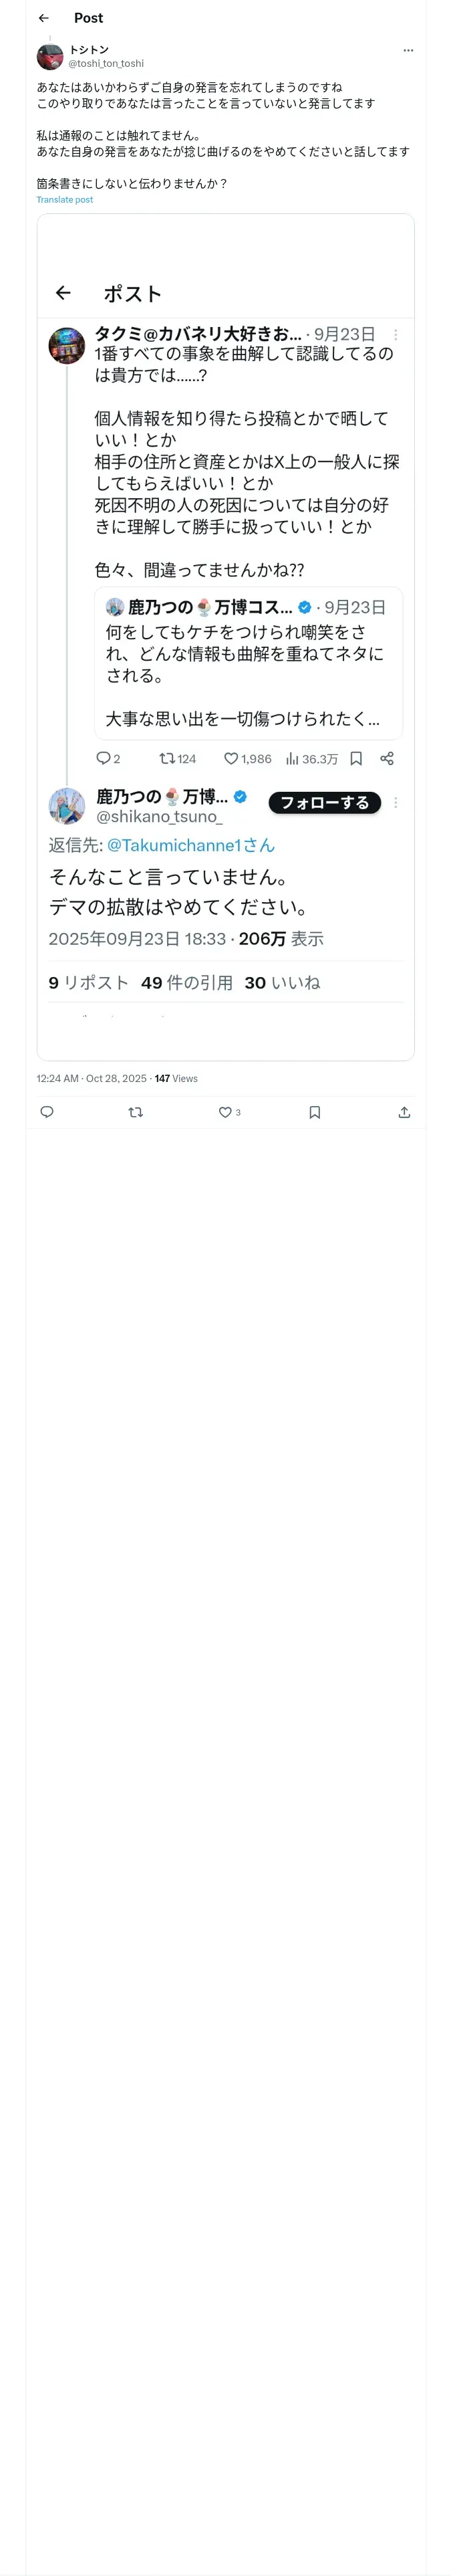
Task: Open the @toshi_ton_toshi handle link
Action: 106,63
